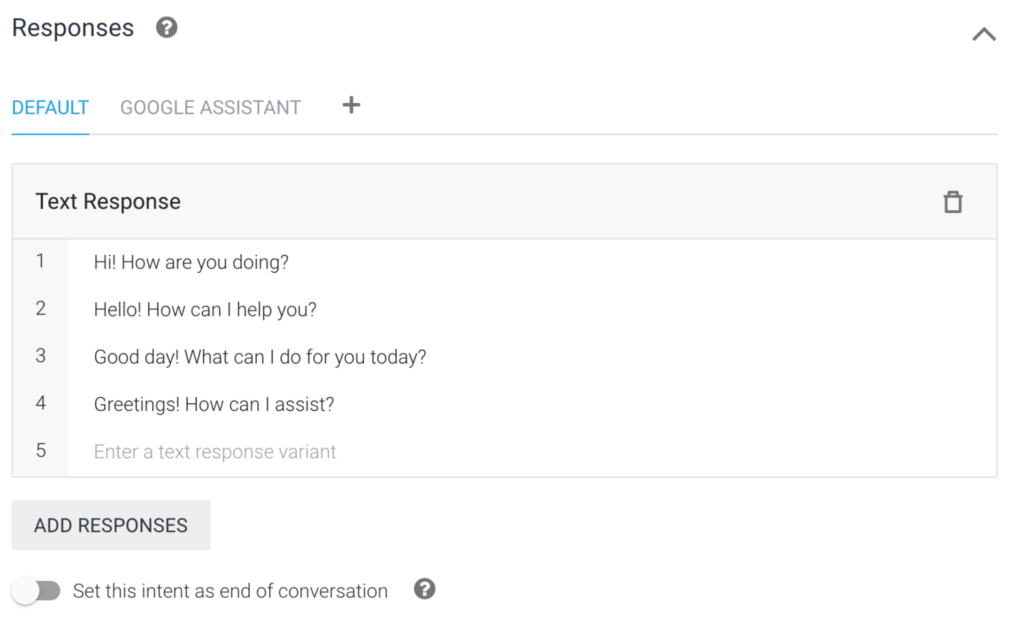1024x617 pixels.
Task: Focus the 'Greetings! How can I assist?' response
Action: click(214, 405)
